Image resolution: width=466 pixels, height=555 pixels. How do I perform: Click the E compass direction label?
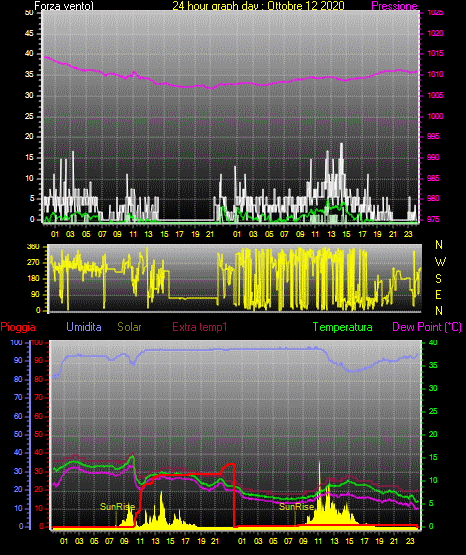pyautogui.click(x=438, y=294)
